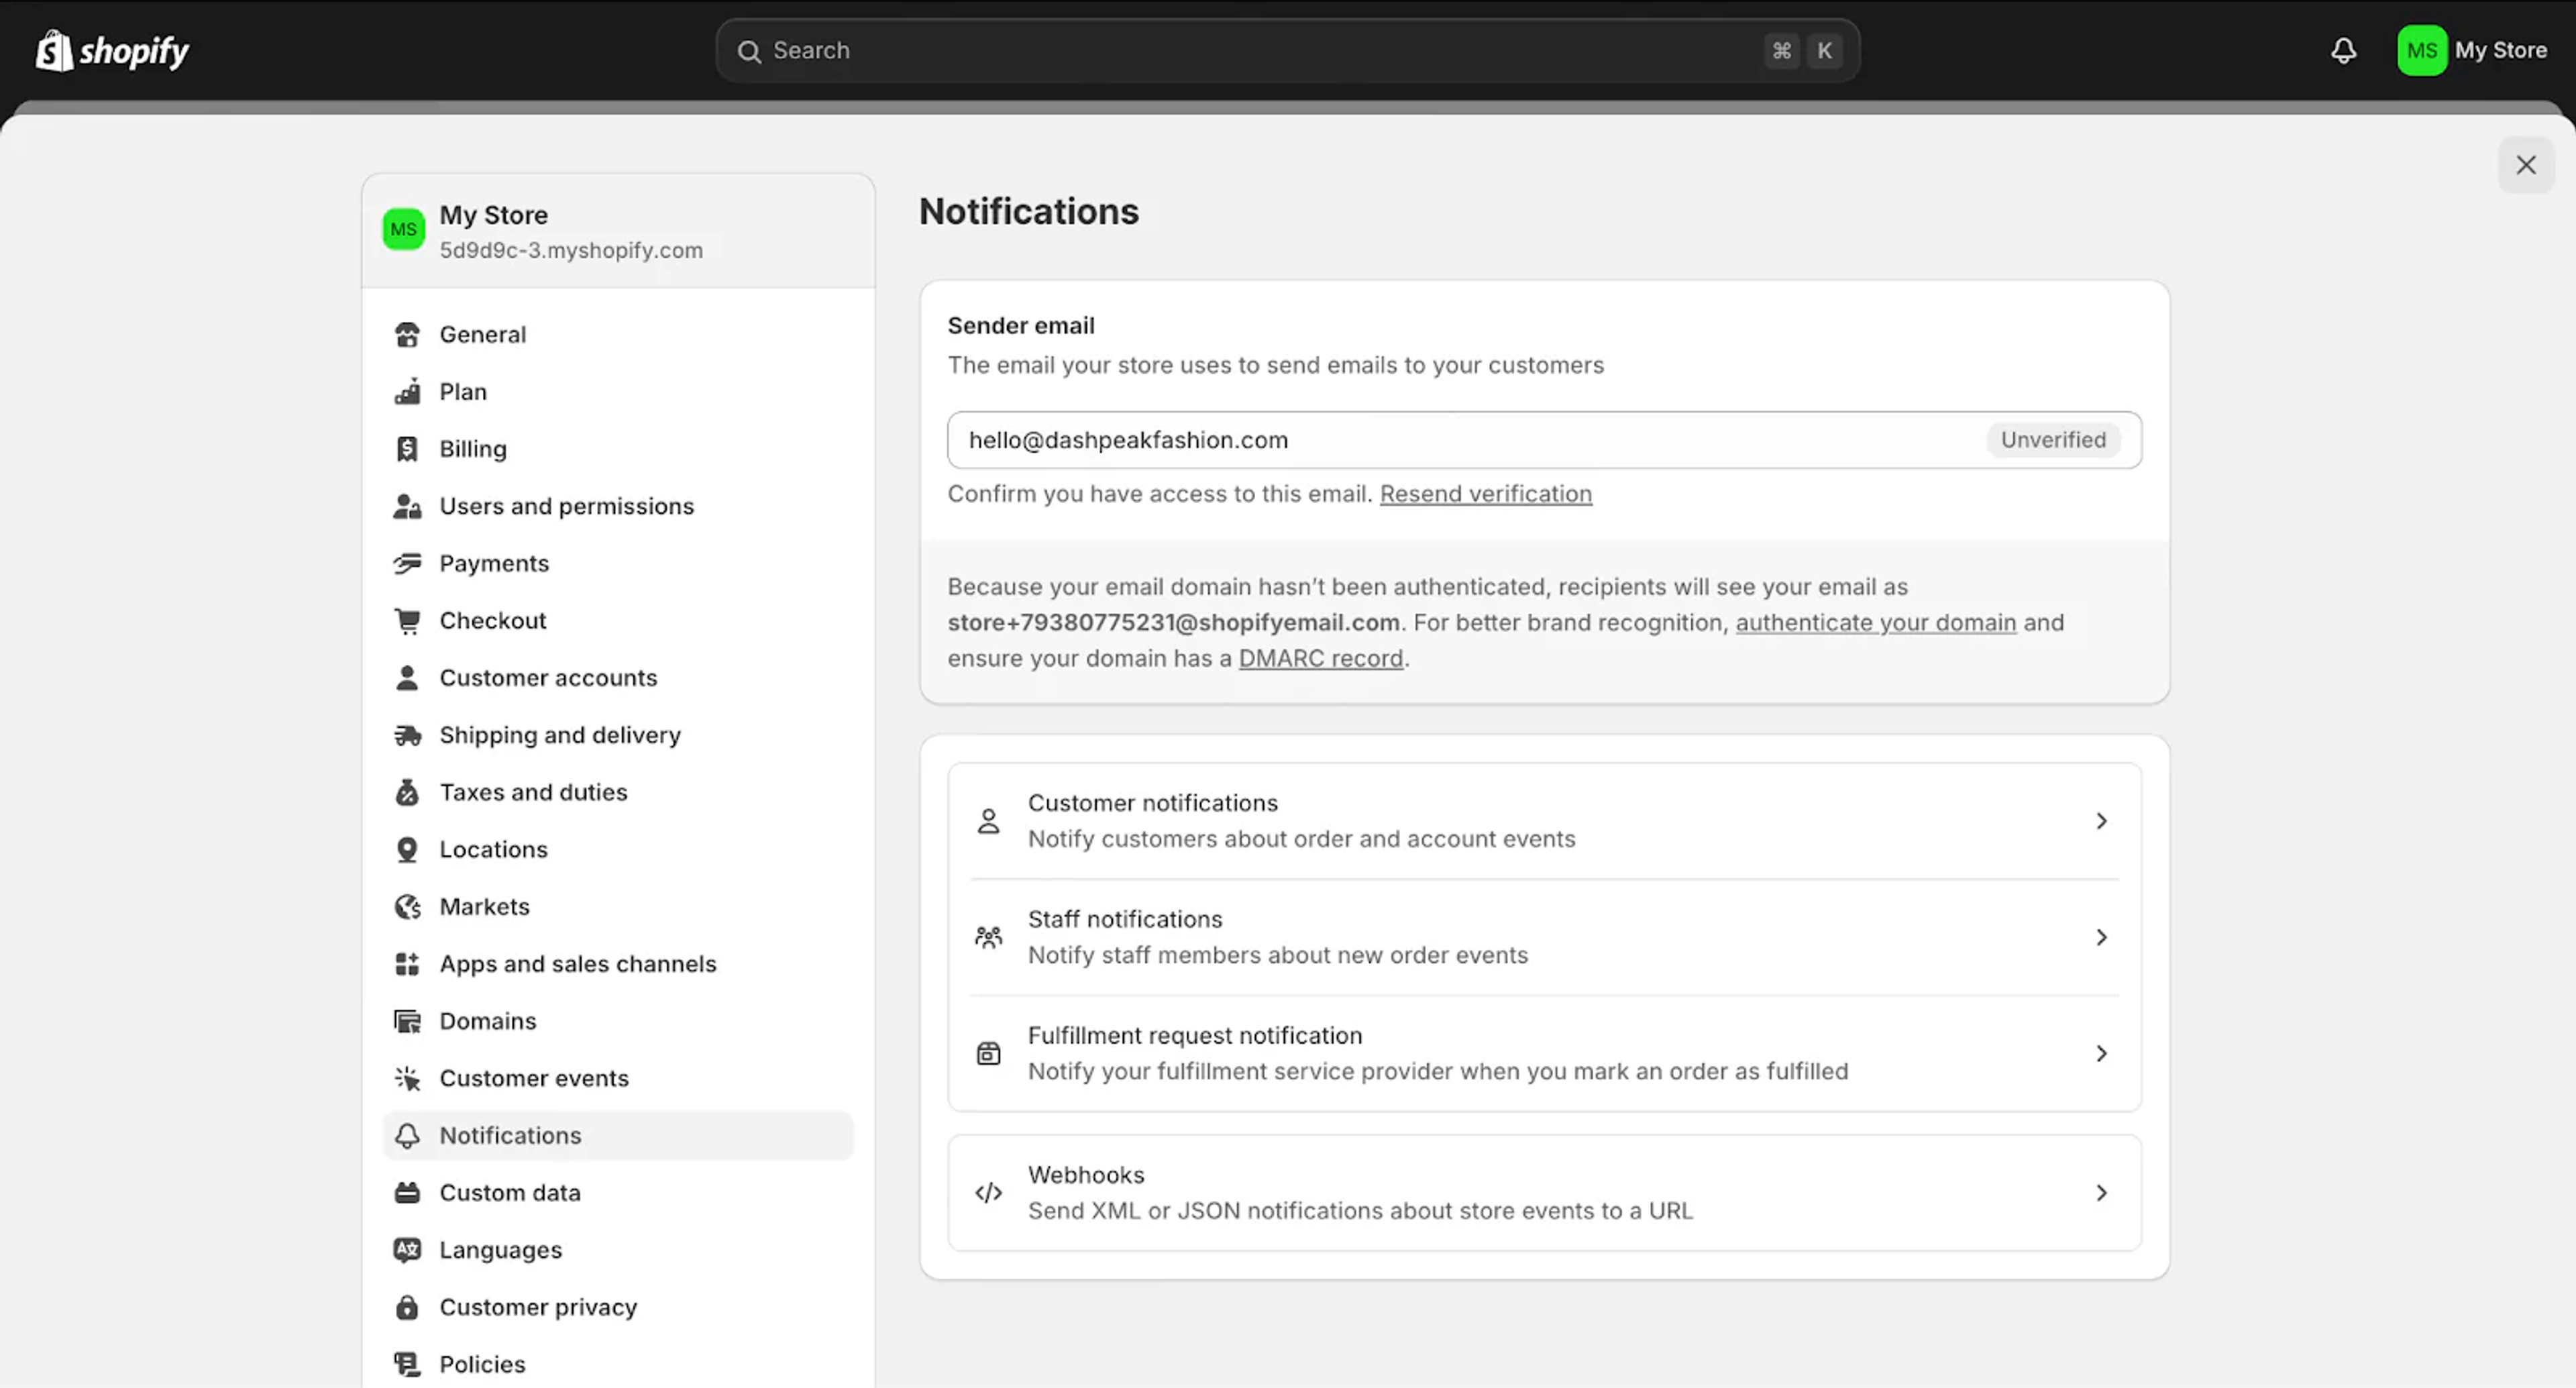This screenshot has width=2576, height=1388.
Task: Click the Shipping truck icon
Action: (x=407, y=735)
